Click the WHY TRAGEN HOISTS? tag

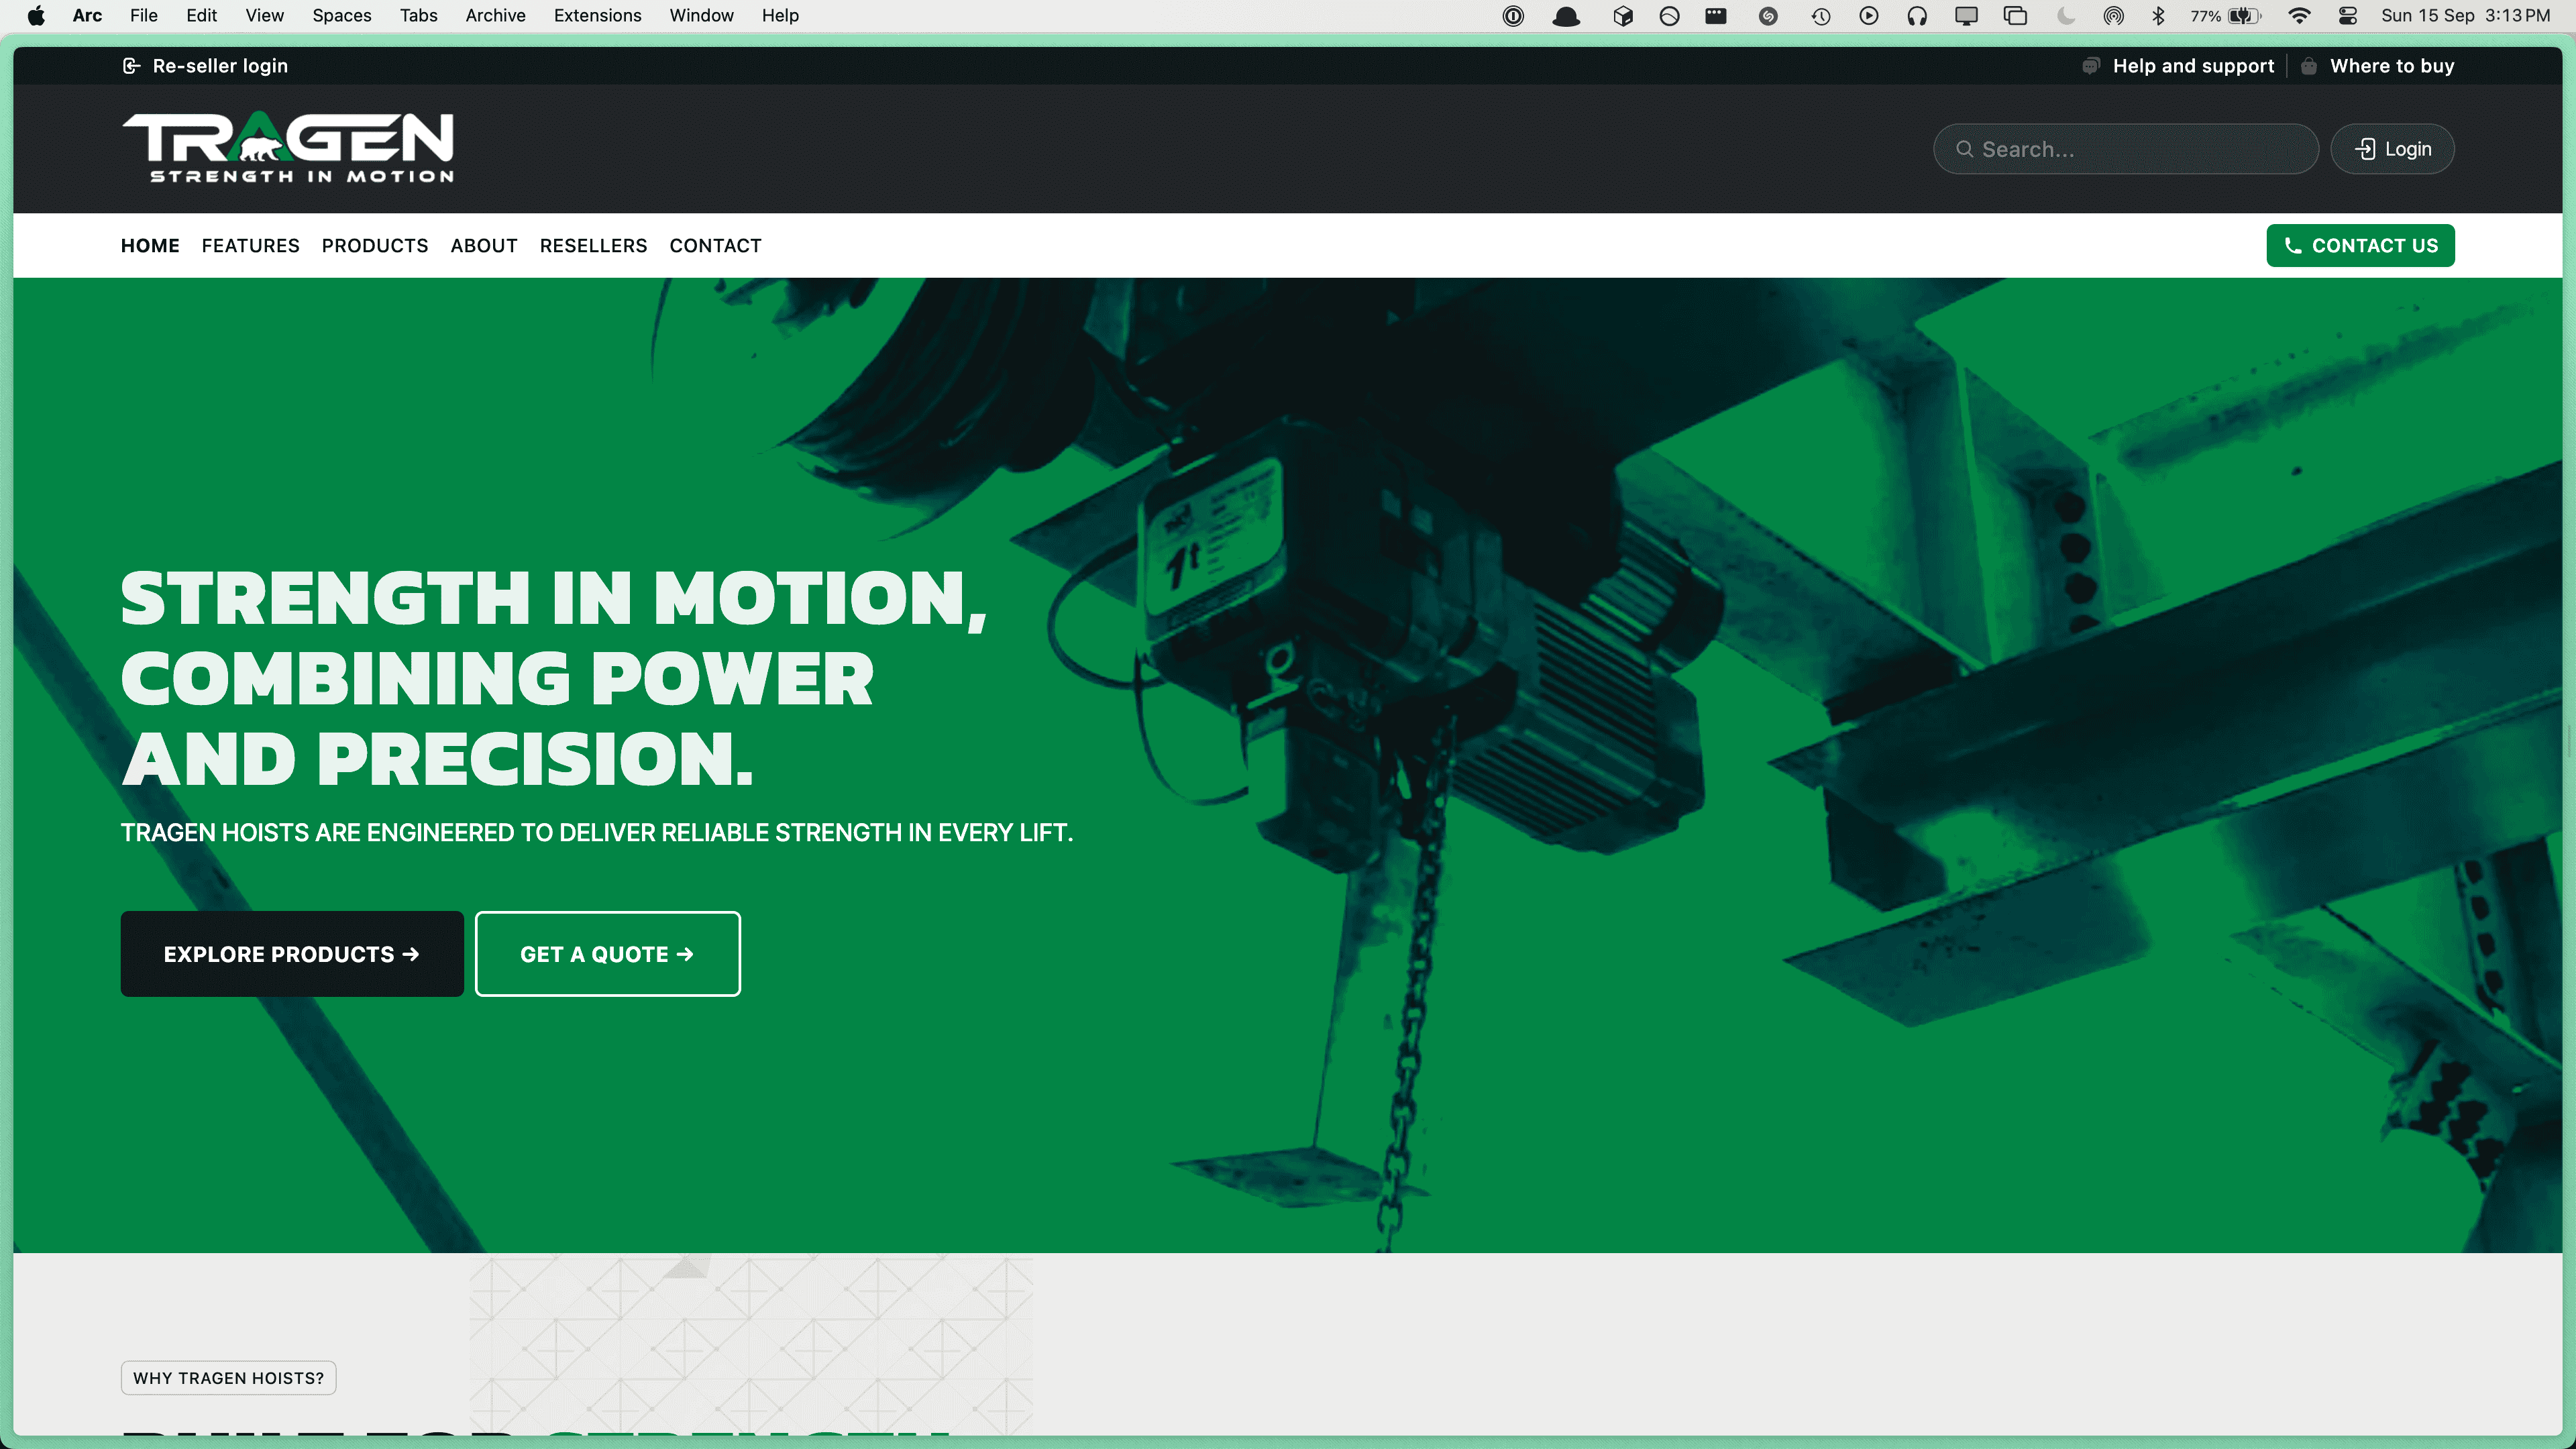[228, 1377]
